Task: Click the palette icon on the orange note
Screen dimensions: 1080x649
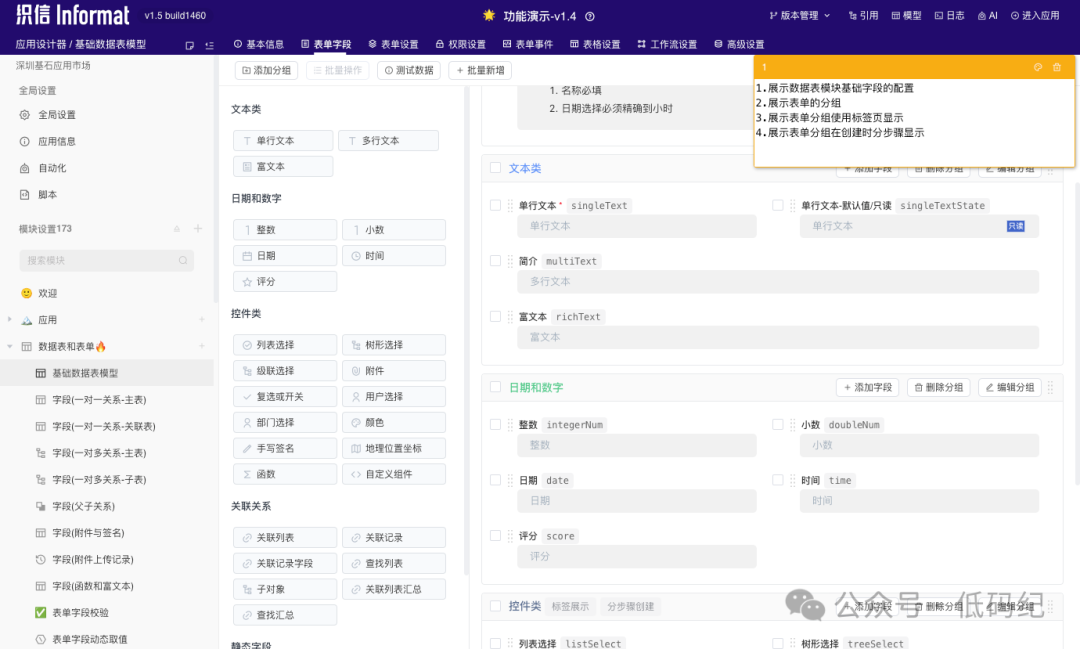Action: tap(1037, 67)
